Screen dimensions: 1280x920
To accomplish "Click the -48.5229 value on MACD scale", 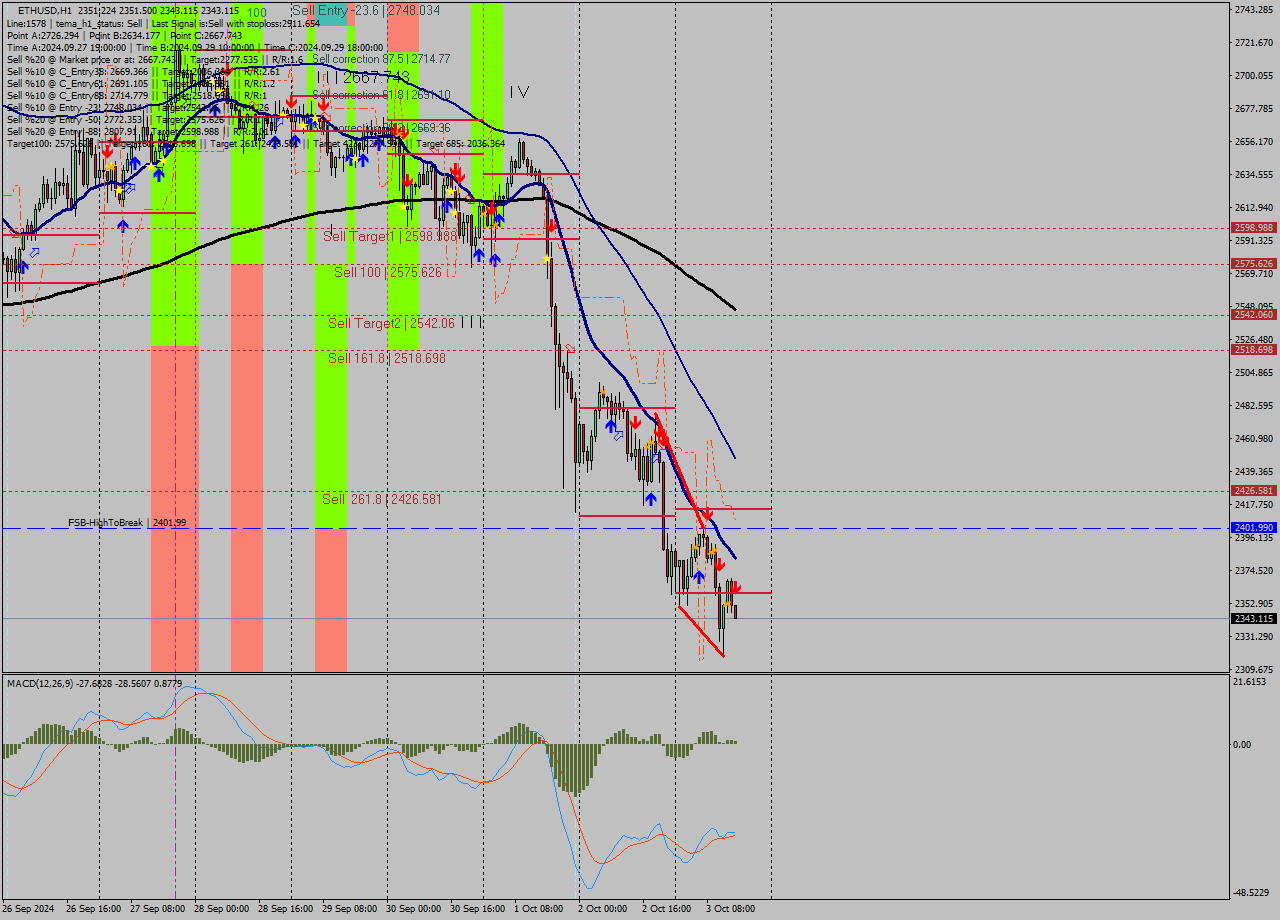I will [1251, 892].
